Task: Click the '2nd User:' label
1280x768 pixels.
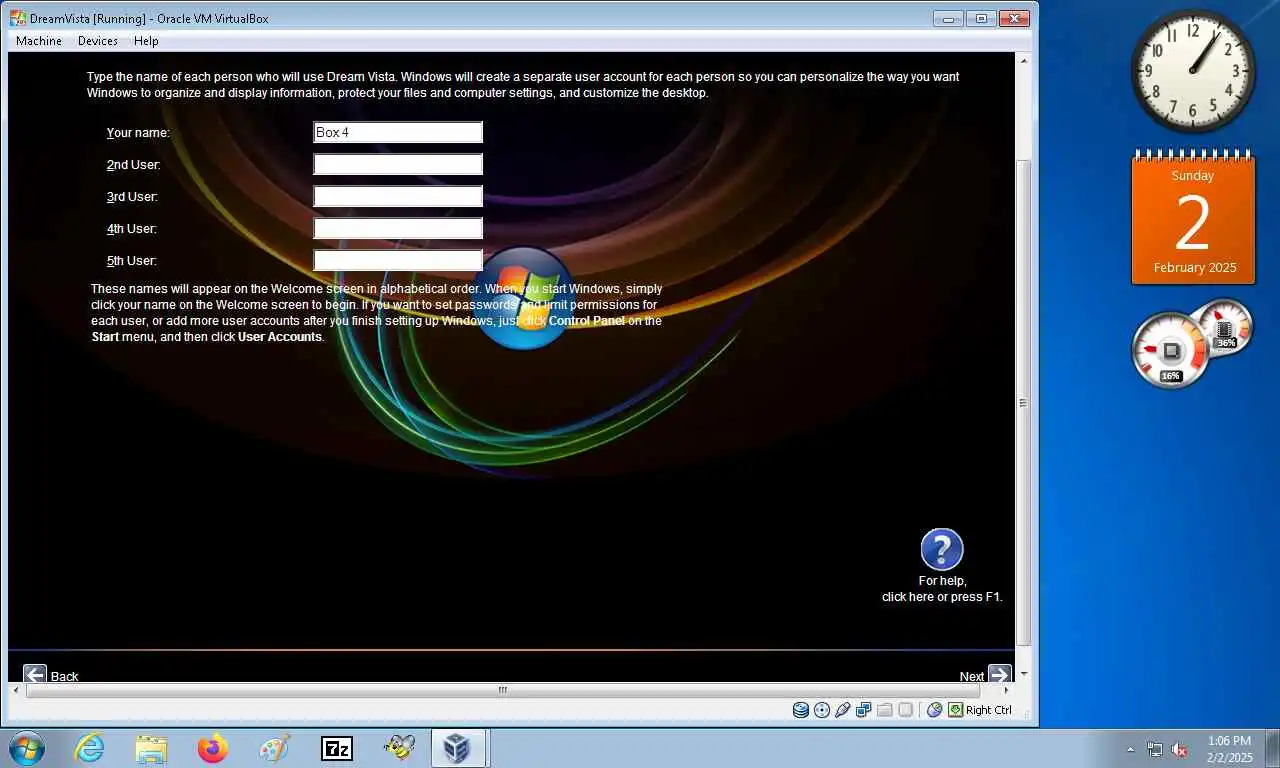Action: (x=134, y=165)
